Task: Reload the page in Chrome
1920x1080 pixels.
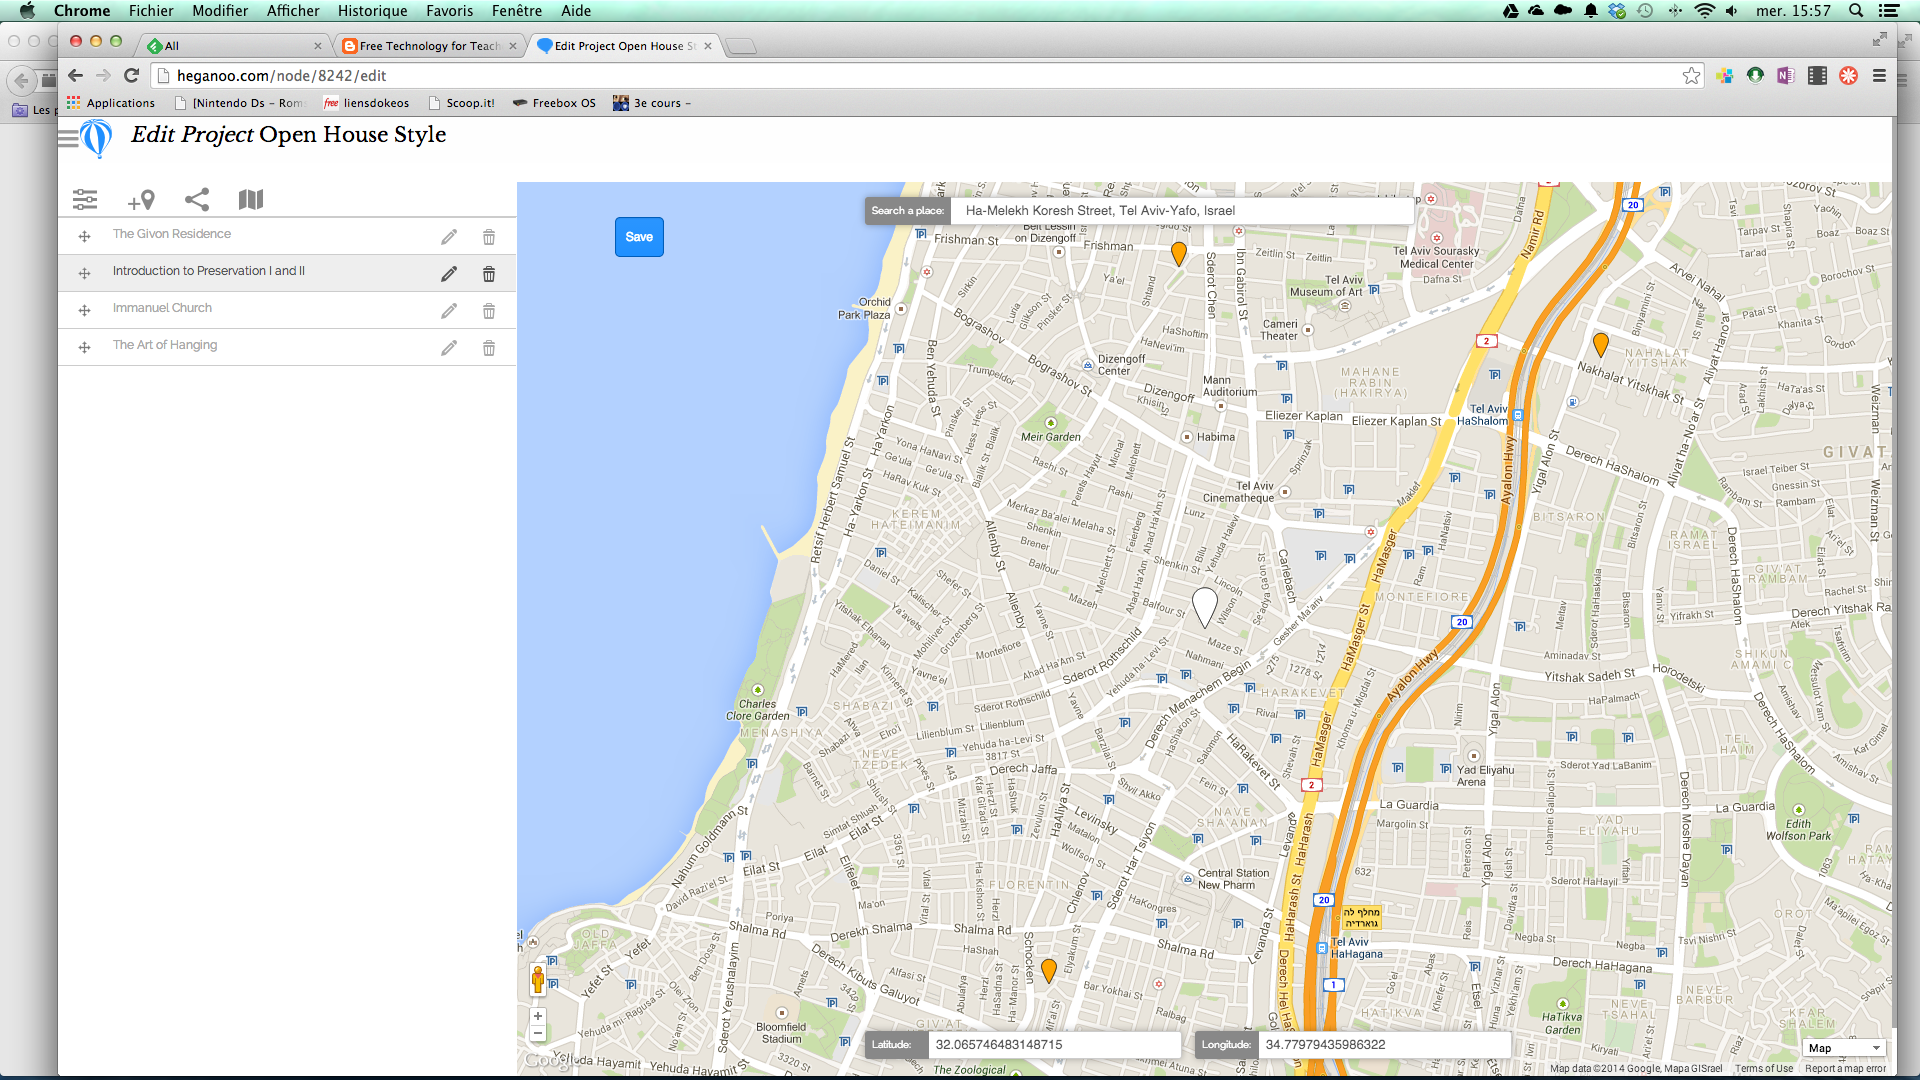Action: point(131,76)
